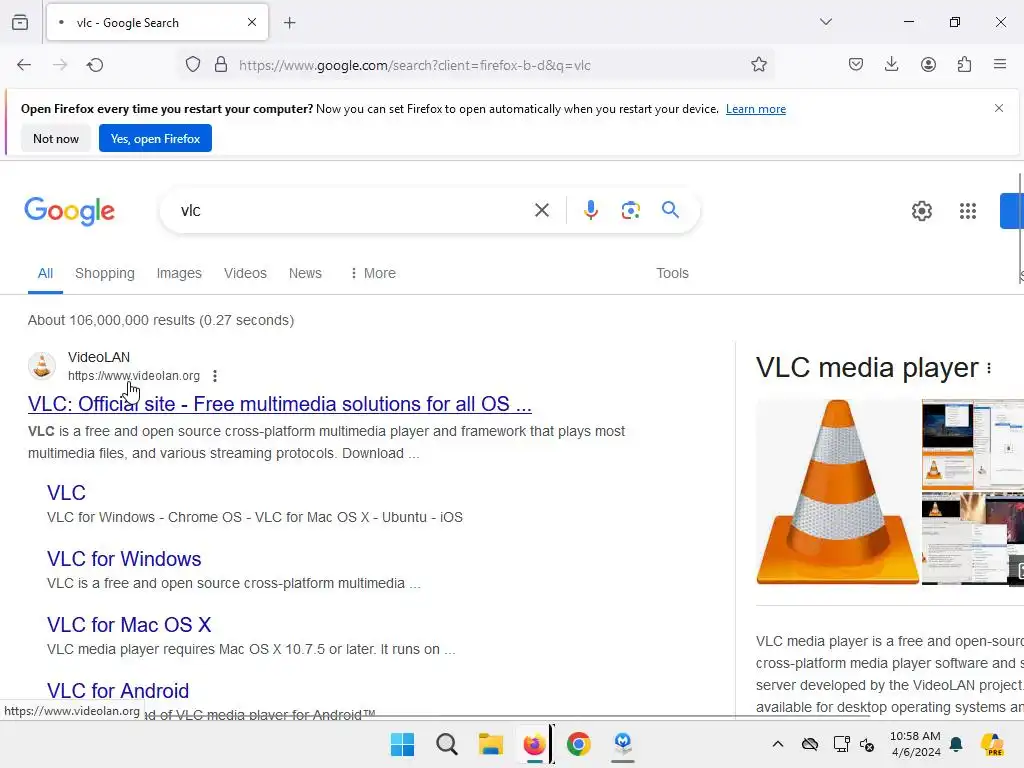Choose Not now in notification
This screenshot has width=1024, height=768.
pos(56,138)
